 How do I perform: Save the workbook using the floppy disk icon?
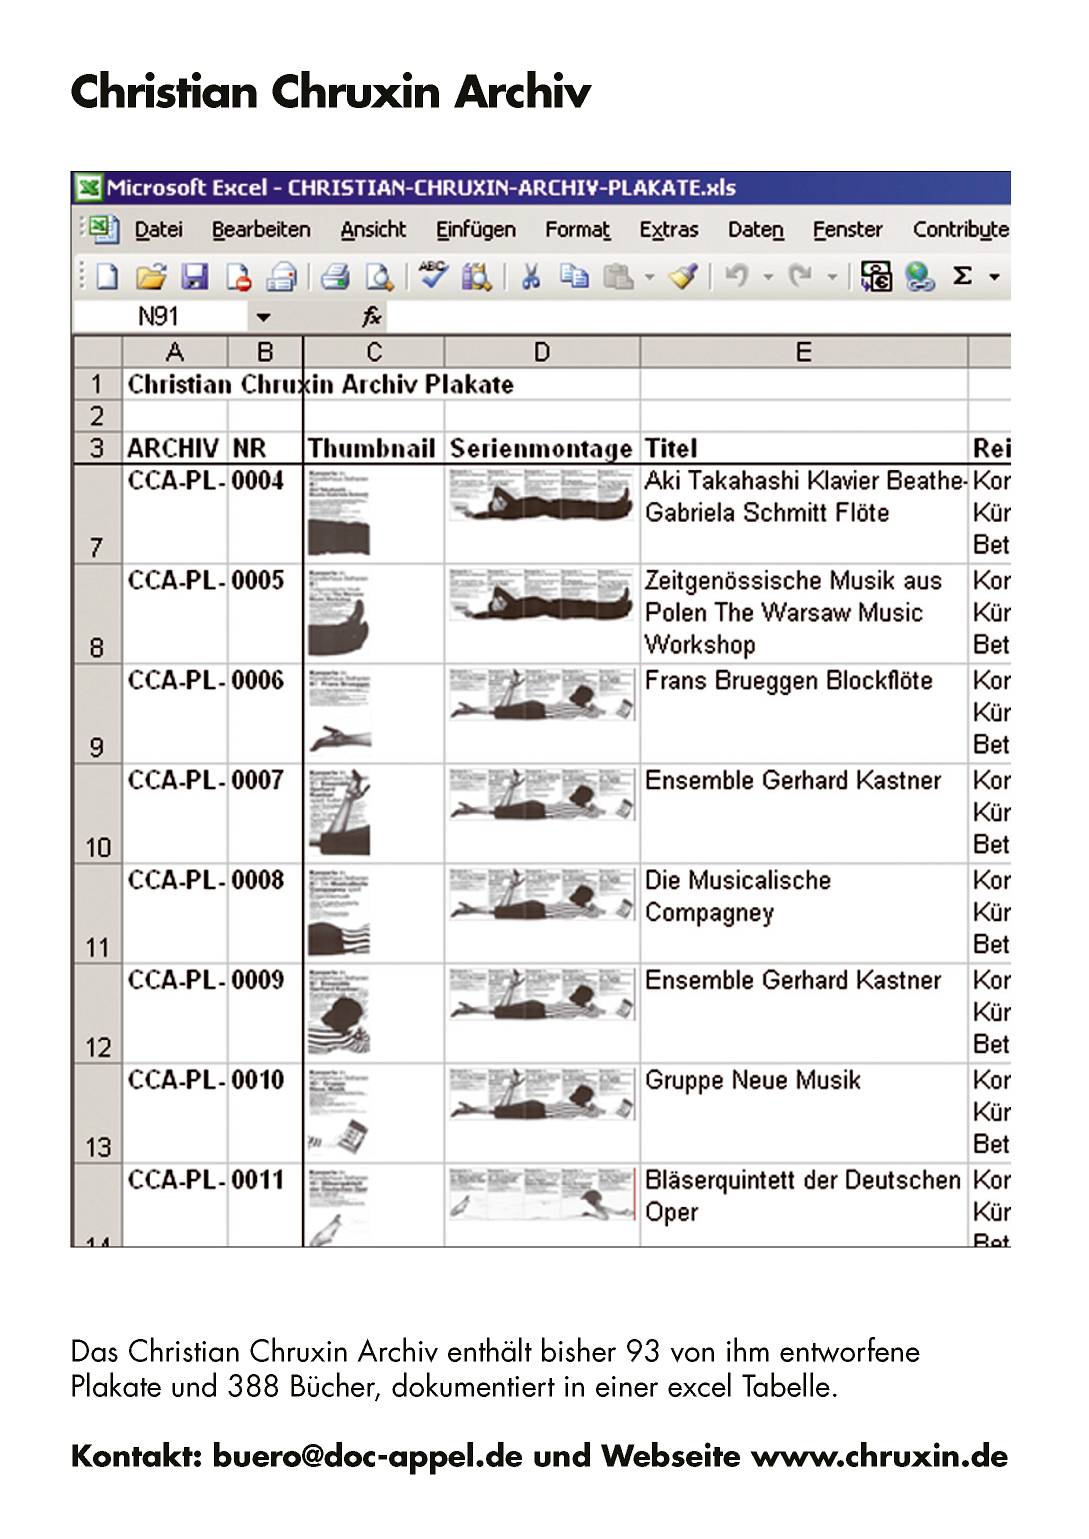click(x=194, y=276)
